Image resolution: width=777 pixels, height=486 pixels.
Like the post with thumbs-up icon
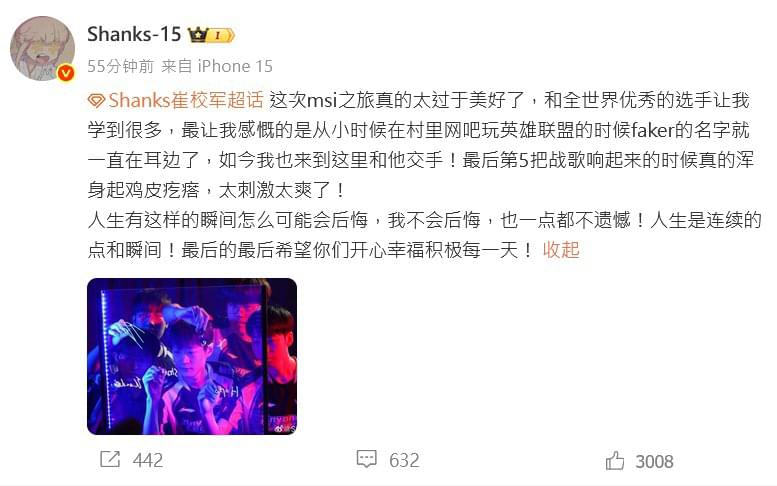[x=615, y=460]
